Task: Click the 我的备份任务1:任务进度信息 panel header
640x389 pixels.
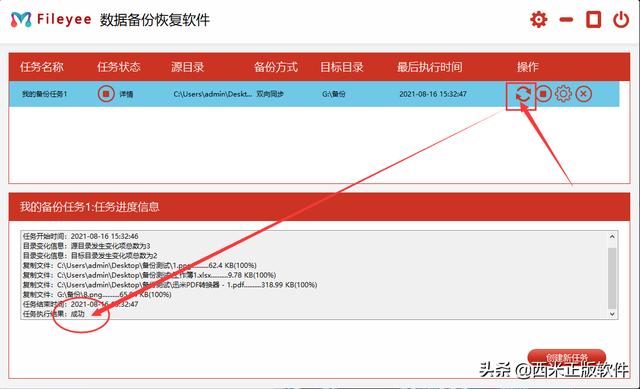Action: pos(319,207)
